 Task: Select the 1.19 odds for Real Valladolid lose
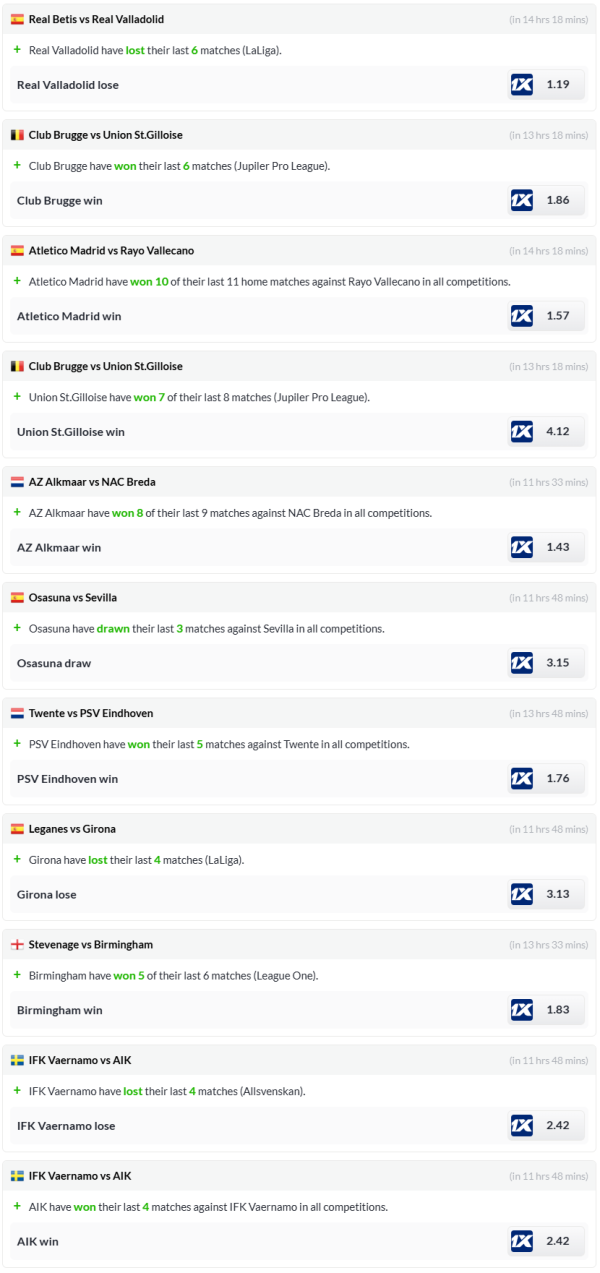[x=558, y=85]
